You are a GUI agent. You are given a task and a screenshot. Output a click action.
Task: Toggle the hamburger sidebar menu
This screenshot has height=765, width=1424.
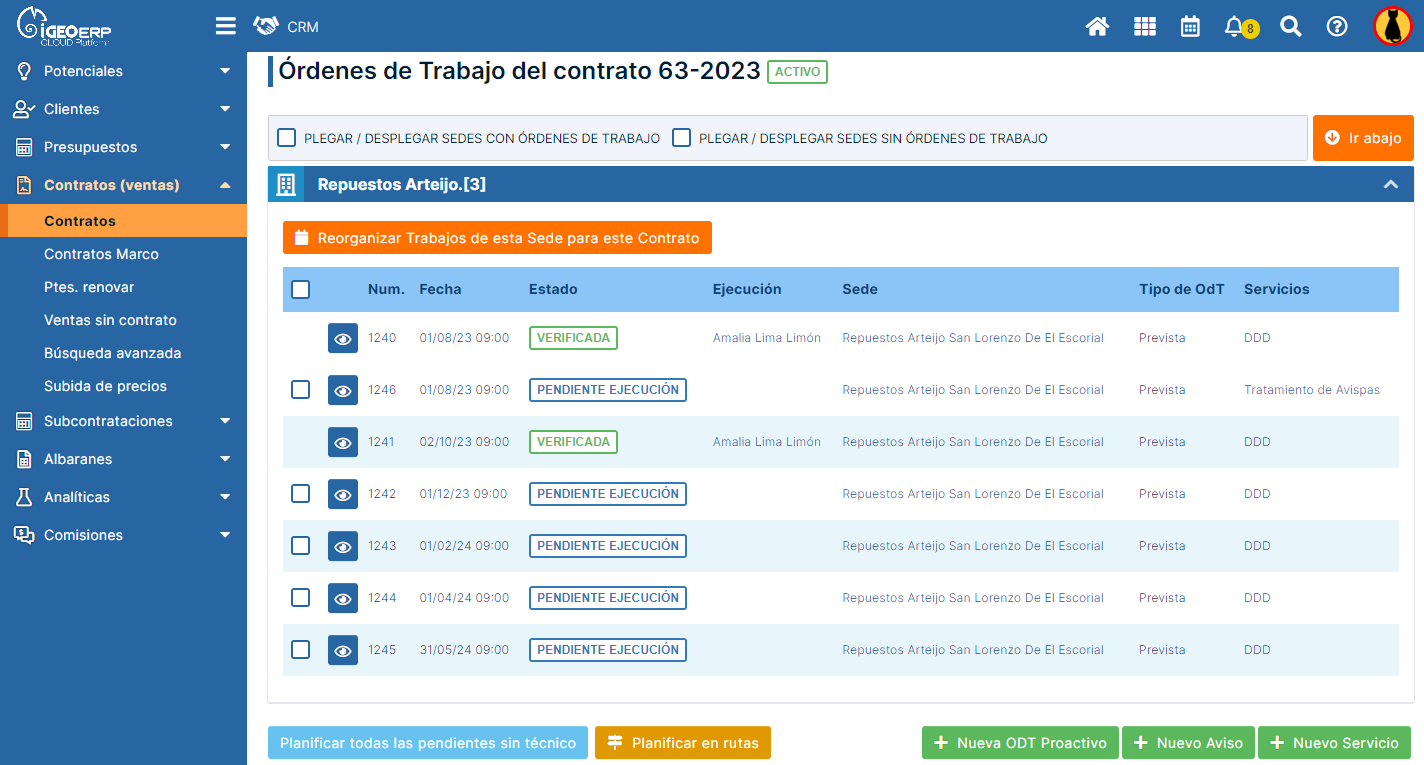(x=226, y=26)
